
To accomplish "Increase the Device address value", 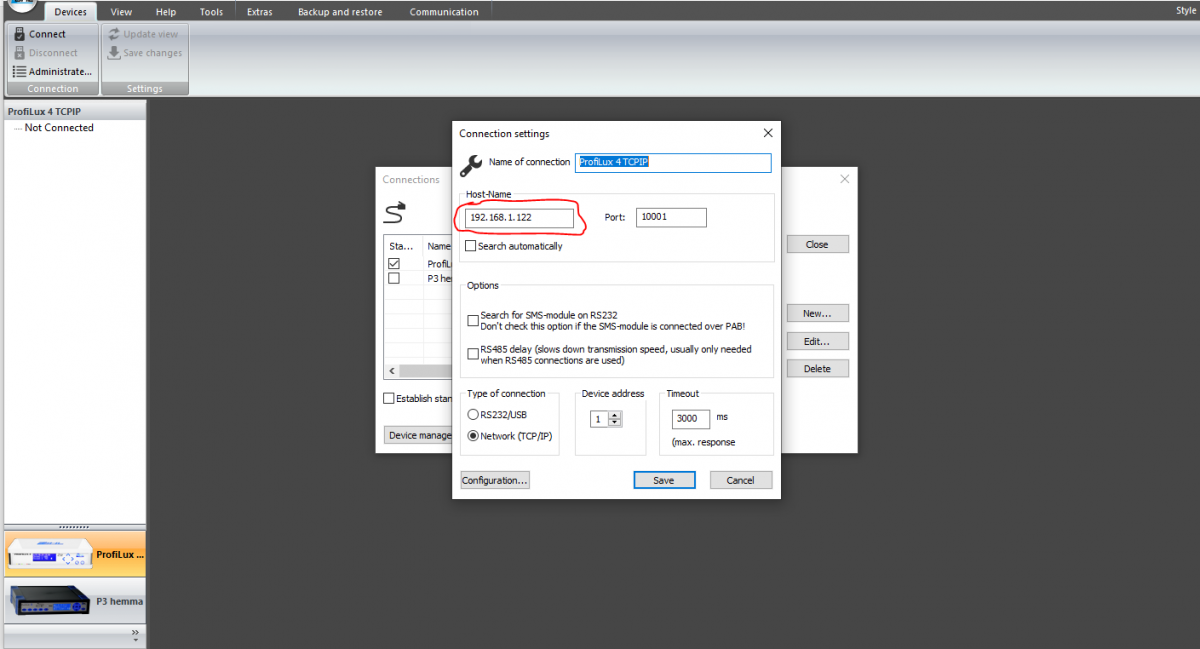I will [x=615, y=415].
